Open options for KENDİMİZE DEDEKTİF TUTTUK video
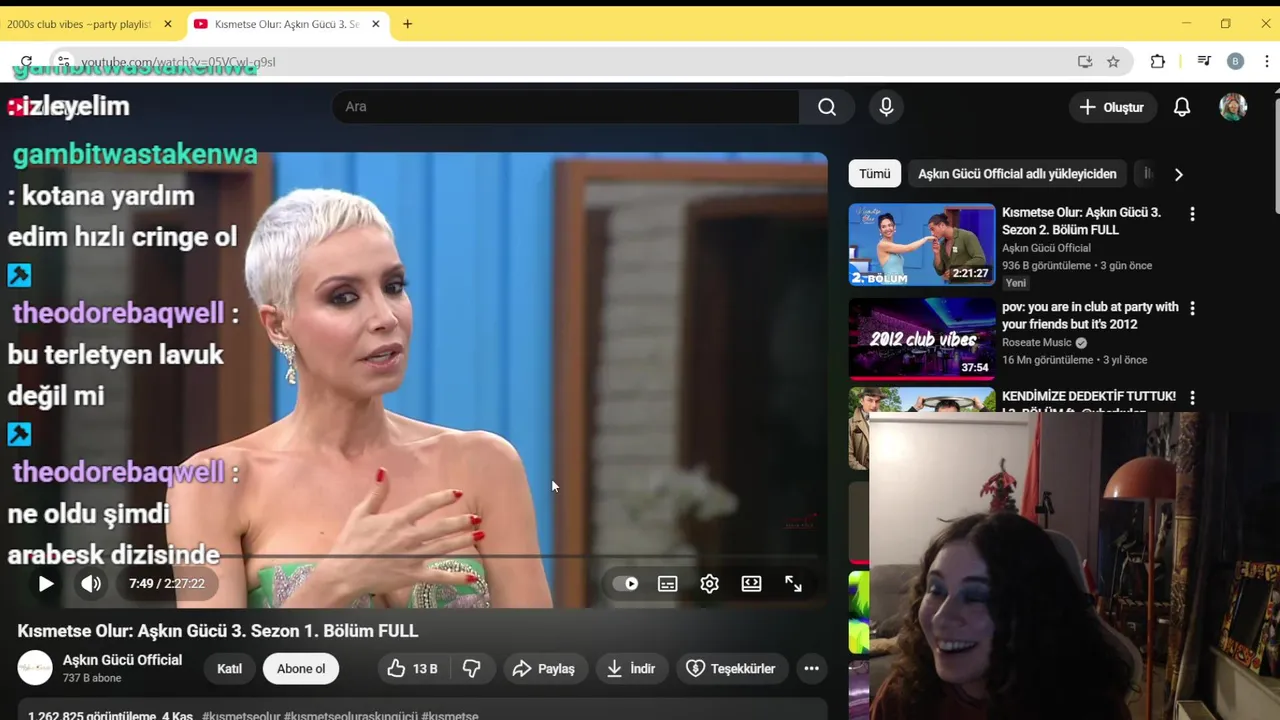This screenshot has width=1280, height=720. click(1192, 397)
